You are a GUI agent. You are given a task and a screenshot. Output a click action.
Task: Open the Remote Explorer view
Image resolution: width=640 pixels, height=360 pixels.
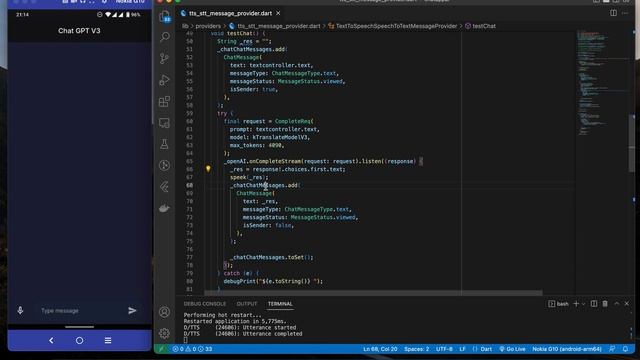tap(164, 123)
